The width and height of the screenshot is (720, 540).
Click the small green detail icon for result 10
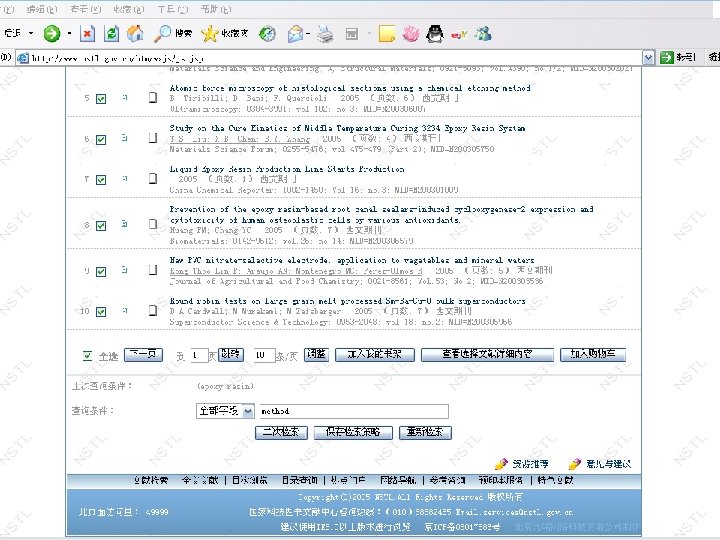(124, 310)
